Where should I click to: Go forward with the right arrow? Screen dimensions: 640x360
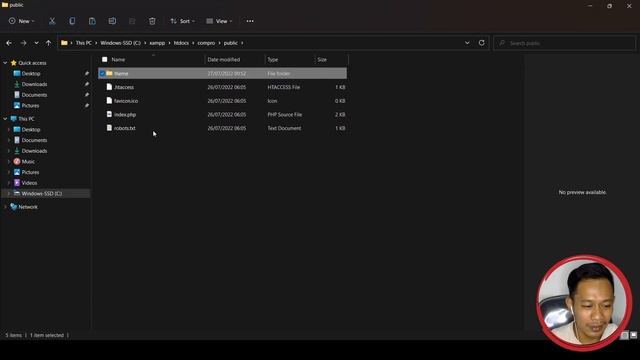23,43
